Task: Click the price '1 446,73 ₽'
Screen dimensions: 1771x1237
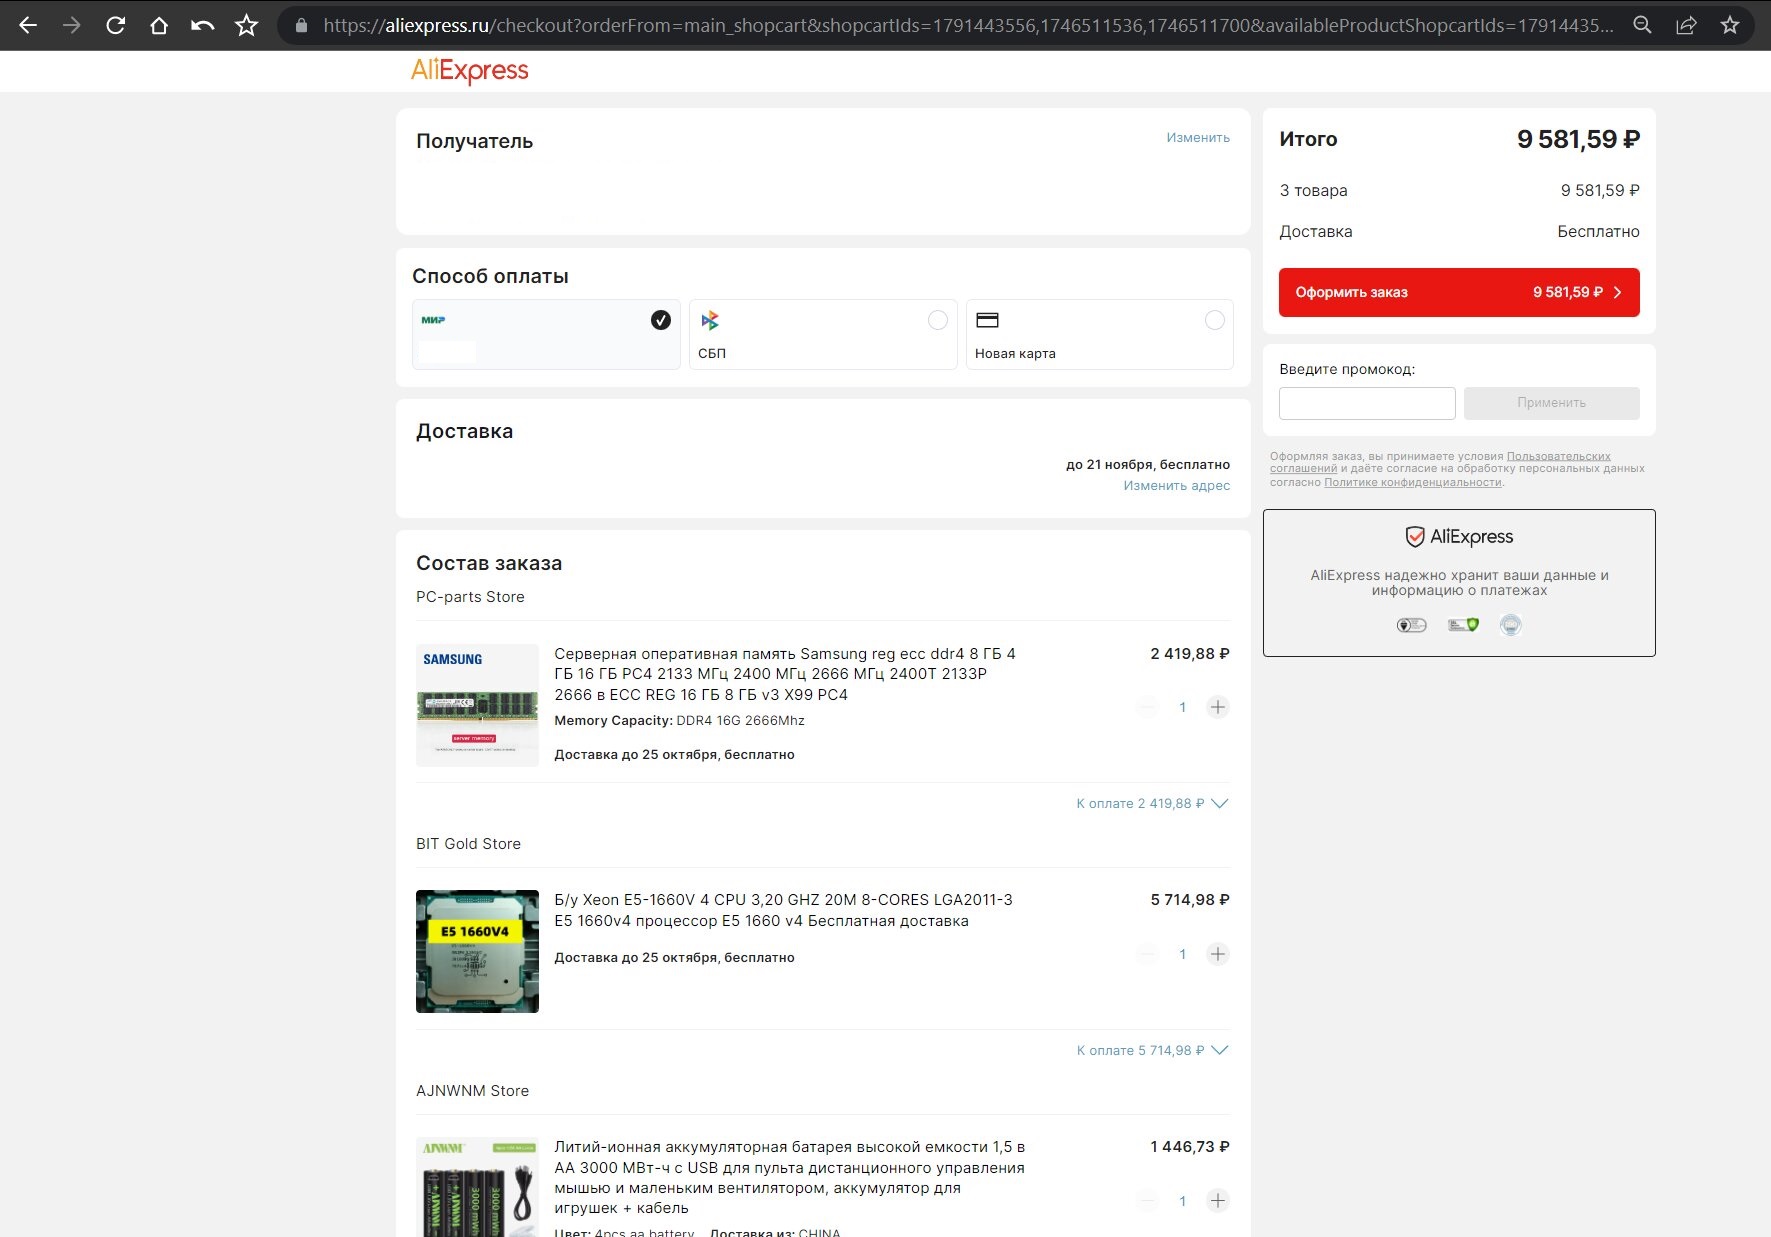Action: [x=1190, y=1147]
